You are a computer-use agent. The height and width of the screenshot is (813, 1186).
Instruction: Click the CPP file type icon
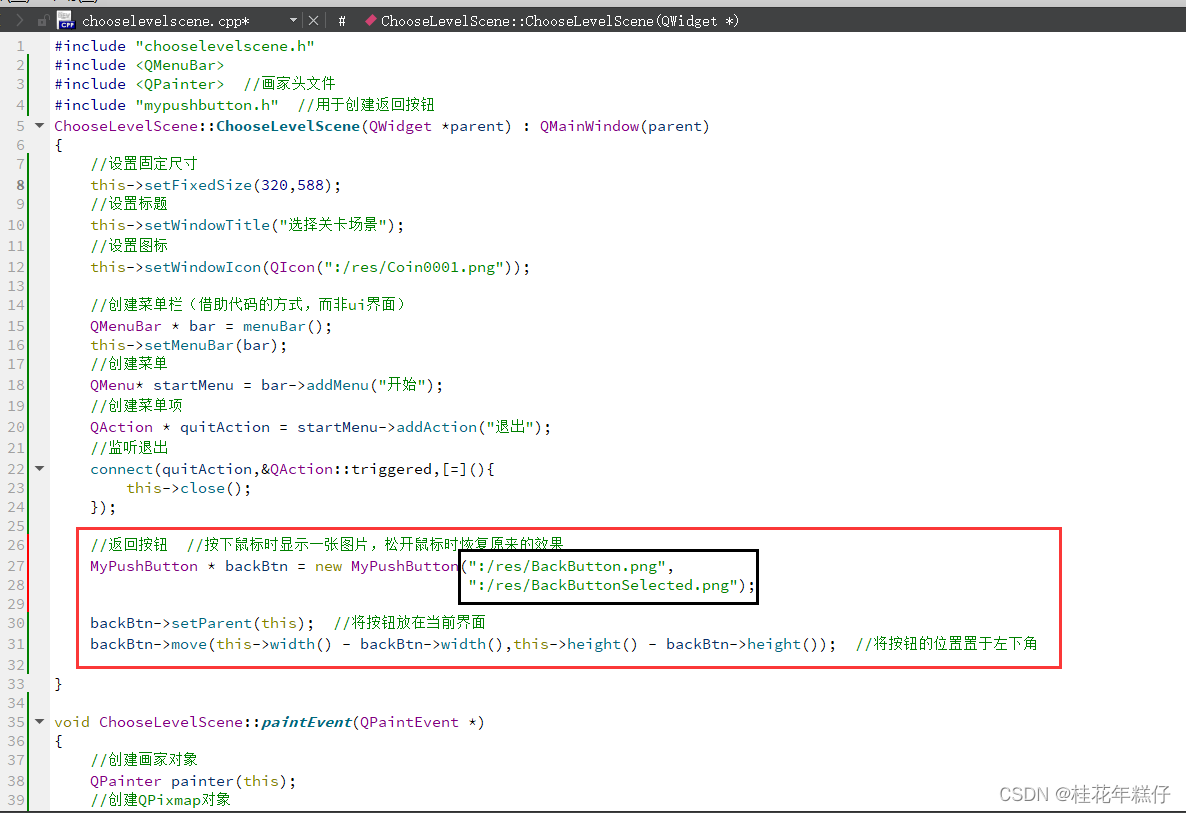pos(66,20)
